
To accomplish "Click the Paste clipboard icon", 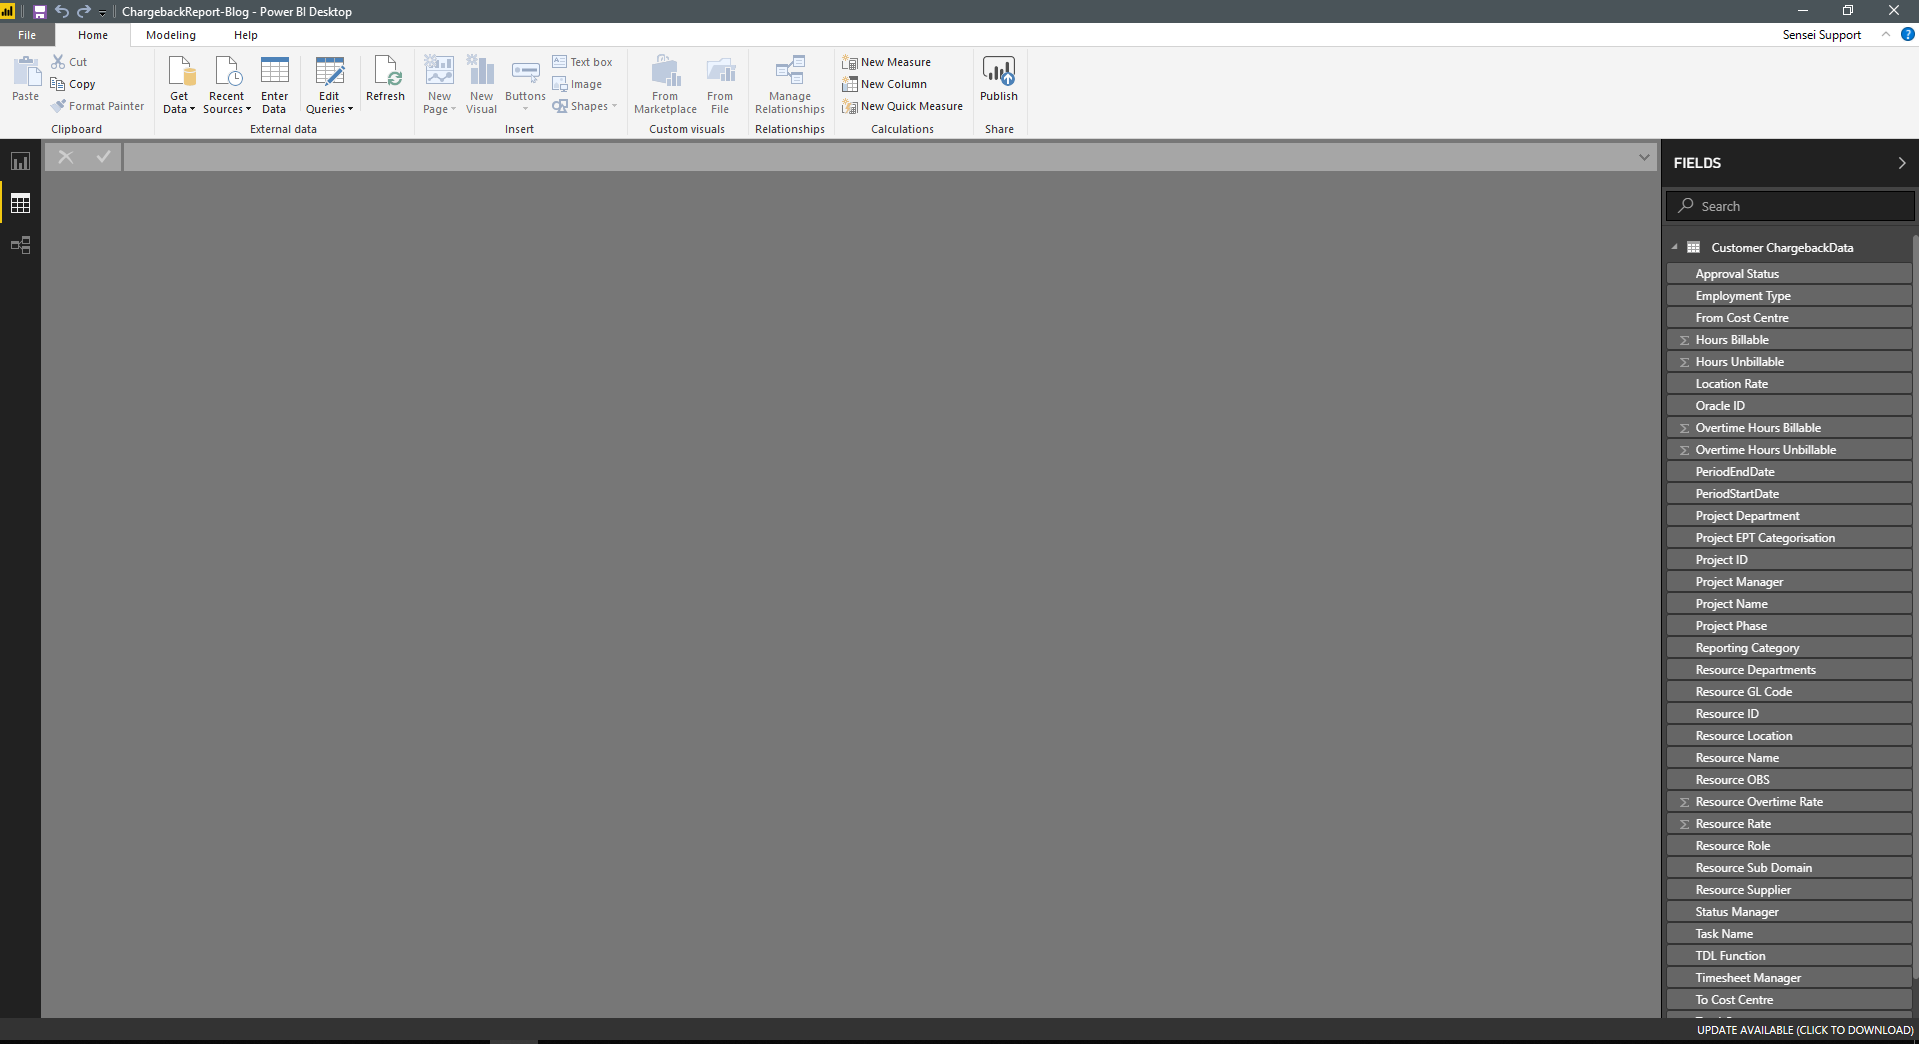I will point(25,79).
